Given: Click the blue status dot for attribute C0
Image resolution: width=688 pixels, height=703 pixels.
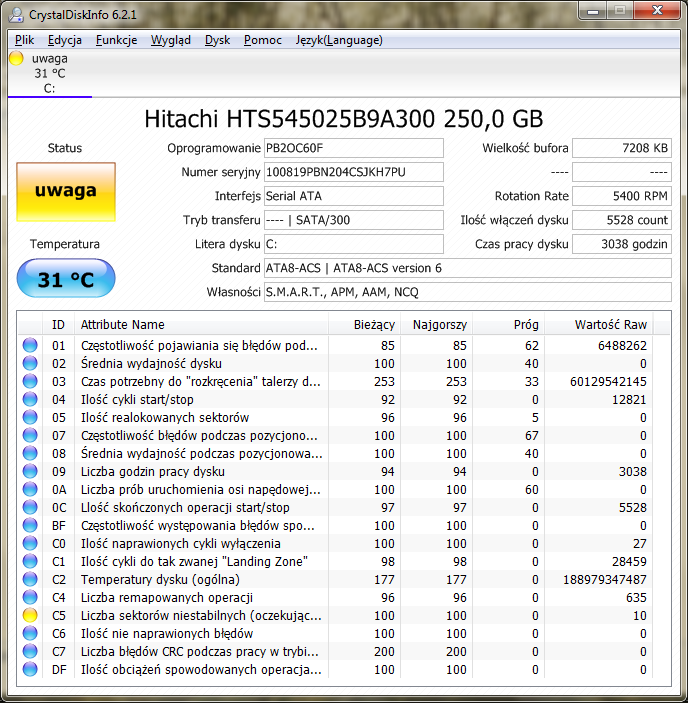Looking at the screenshot, I should click(30, 543).
